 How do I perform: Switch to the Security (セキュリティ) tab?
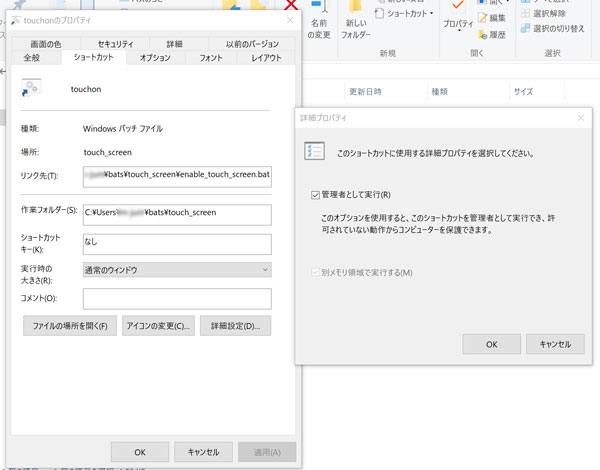115,44
